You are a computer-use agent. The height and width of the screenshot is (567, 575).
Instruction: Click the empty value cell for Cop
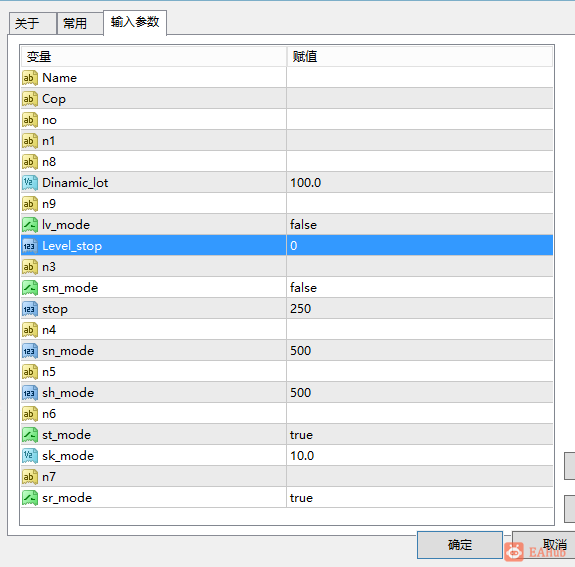pyautogui.click(x=420, y=99)
